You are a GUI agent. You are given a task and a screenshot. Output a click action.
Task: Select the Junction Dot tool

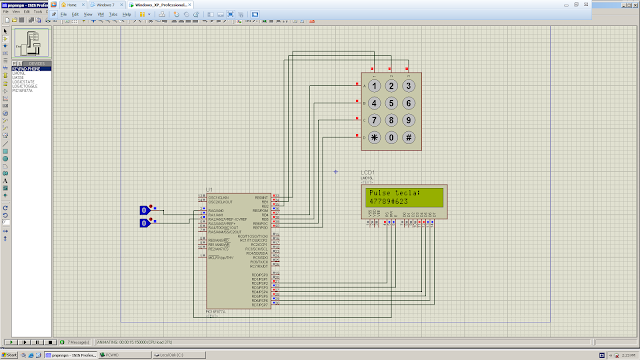coord(5,46)
